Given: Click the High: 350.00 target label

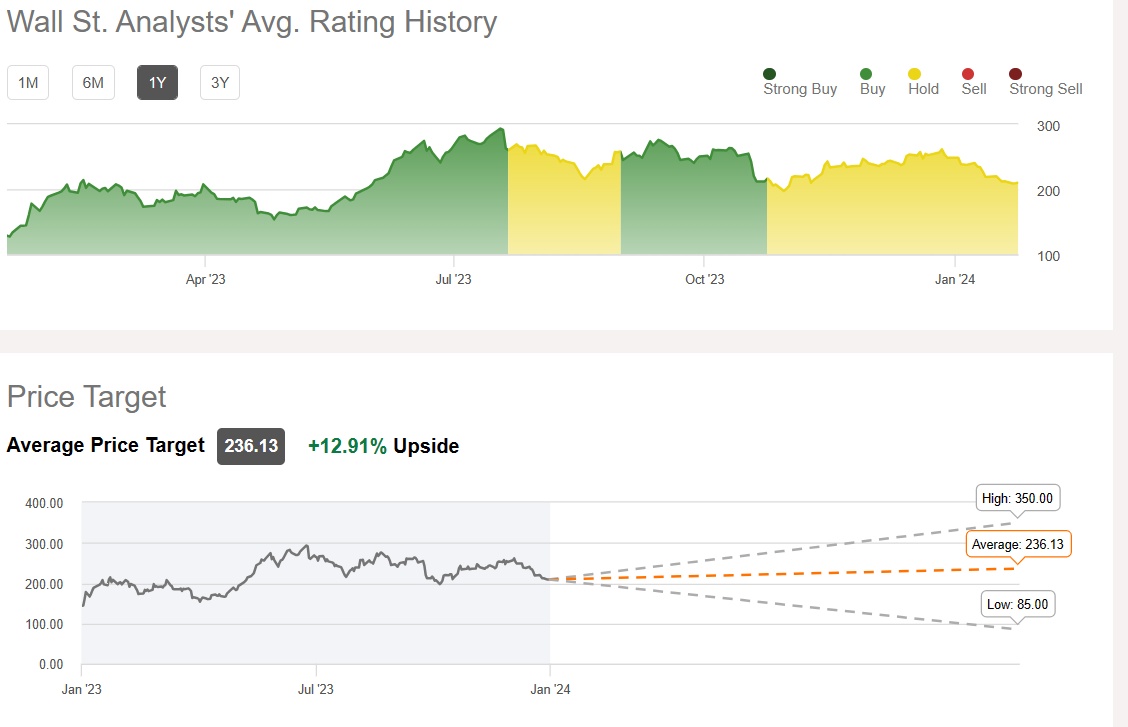Looking at the screenshot, I should coord(1018,497).
